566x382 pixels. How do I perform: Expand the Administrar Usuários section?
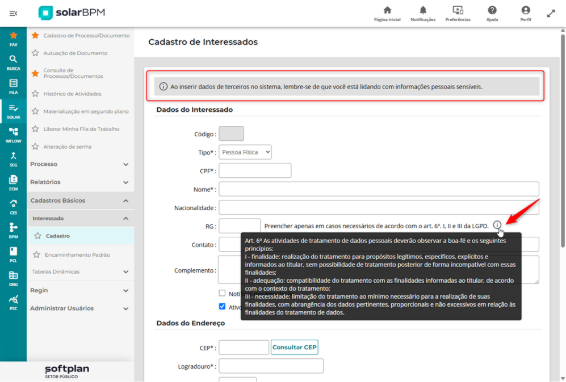coord(80,308)
